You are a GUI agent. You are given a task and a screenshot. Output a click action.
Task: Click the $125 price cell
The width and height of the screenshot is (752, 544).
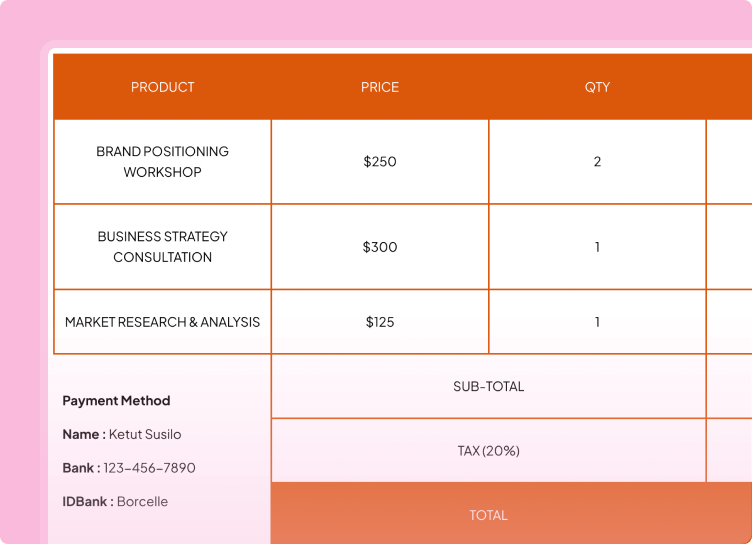[x=380, y=322]
